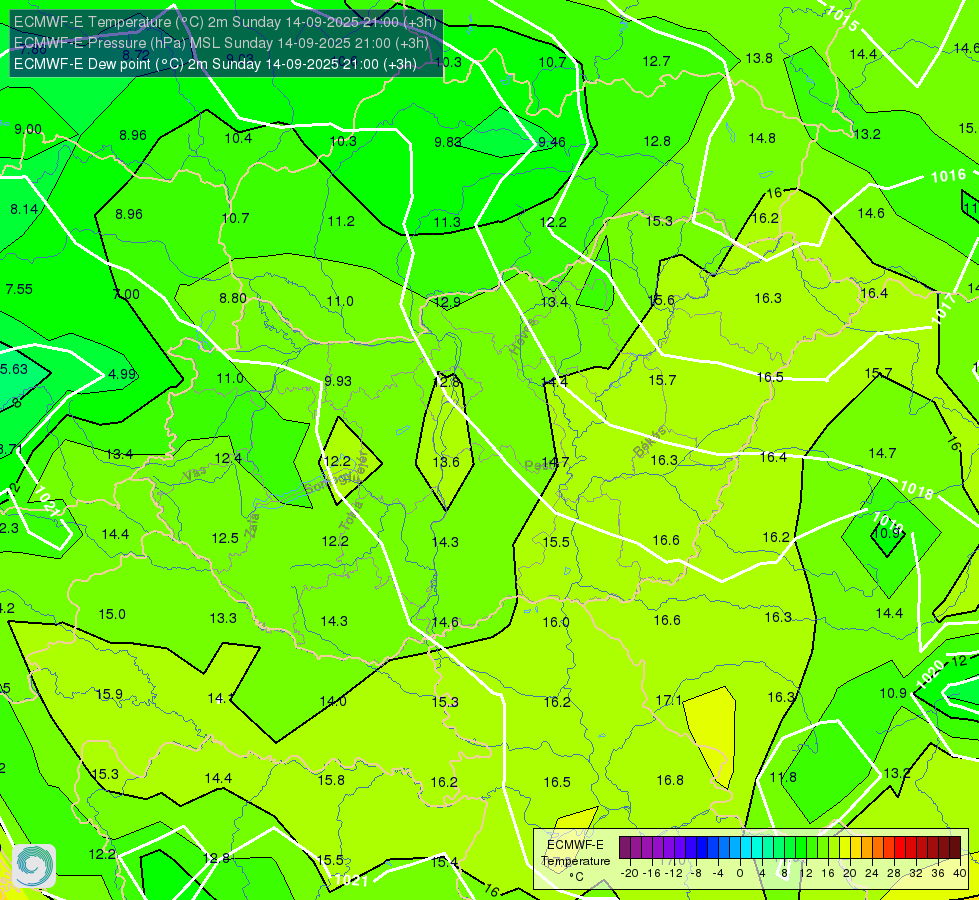Click the 14.0 temperature value

[333, 701]
